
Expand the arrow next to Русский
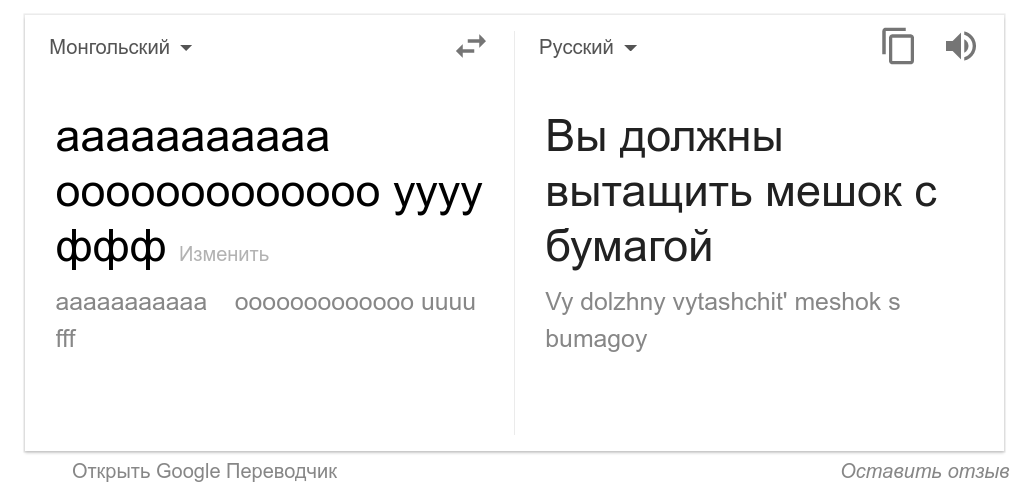pyautogui.click(x=630, y=47)
